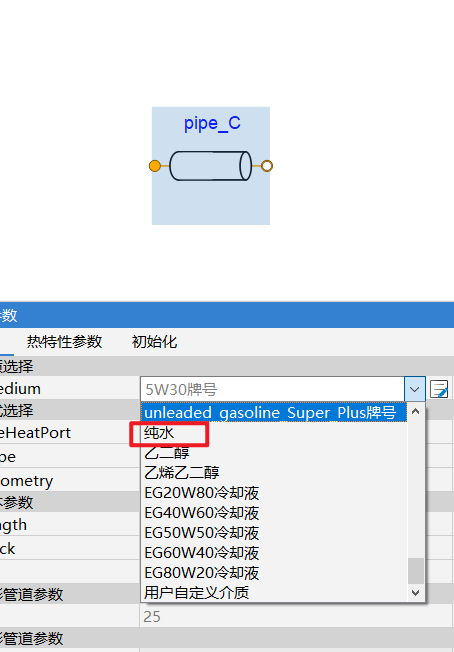This screenshot has height=652, width=454.
Task: Click the pipe_C label text
Action: tap(212, 123)
